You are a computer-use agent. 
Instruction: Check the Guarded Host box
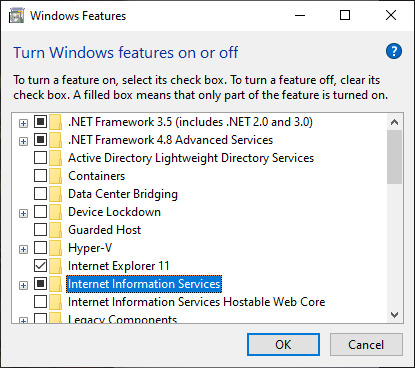[x=40, y=230]
